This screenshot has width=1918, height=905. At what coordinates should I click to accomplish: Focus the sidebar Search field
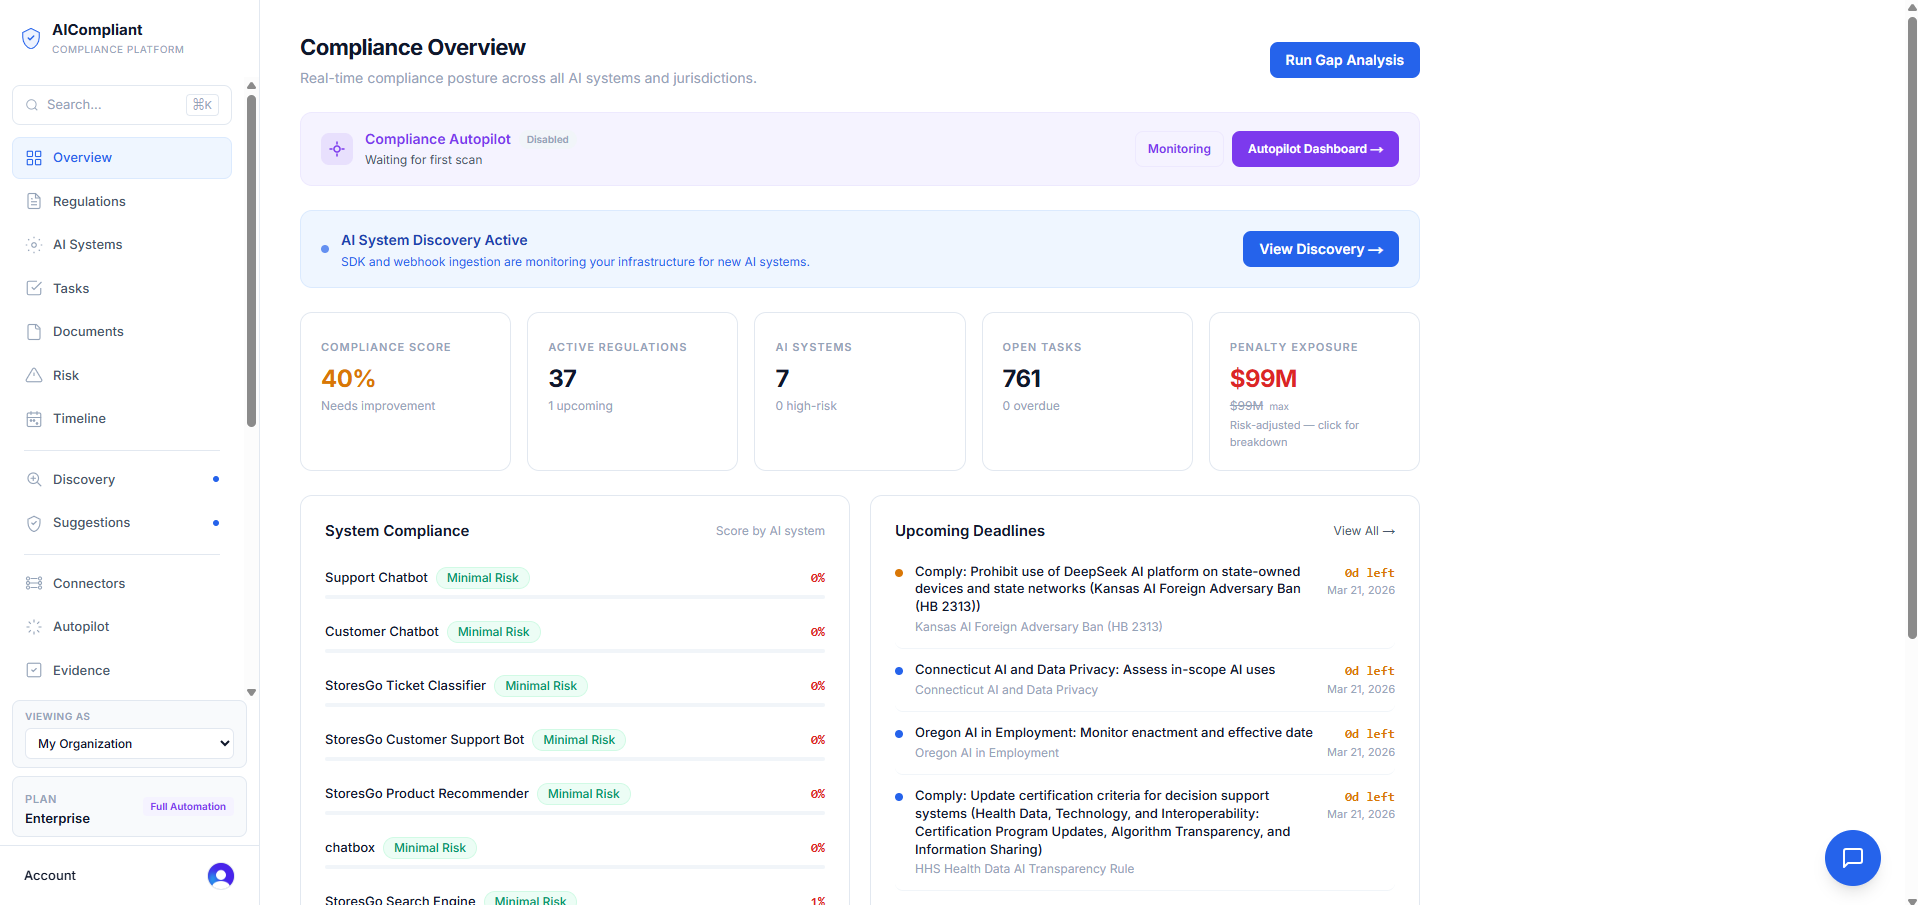122,105
